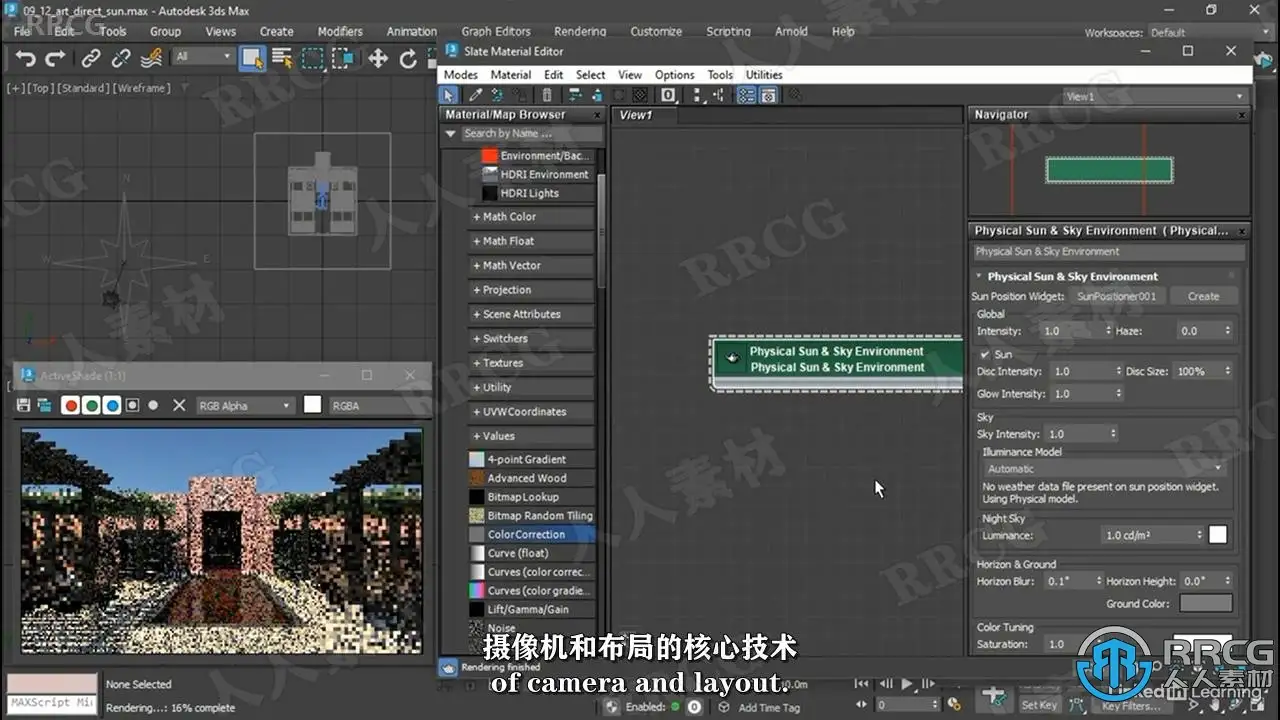Toggle Window/Crossing selection mode
This screenshot has width=1280, height=720.
[x=343, y=58]
